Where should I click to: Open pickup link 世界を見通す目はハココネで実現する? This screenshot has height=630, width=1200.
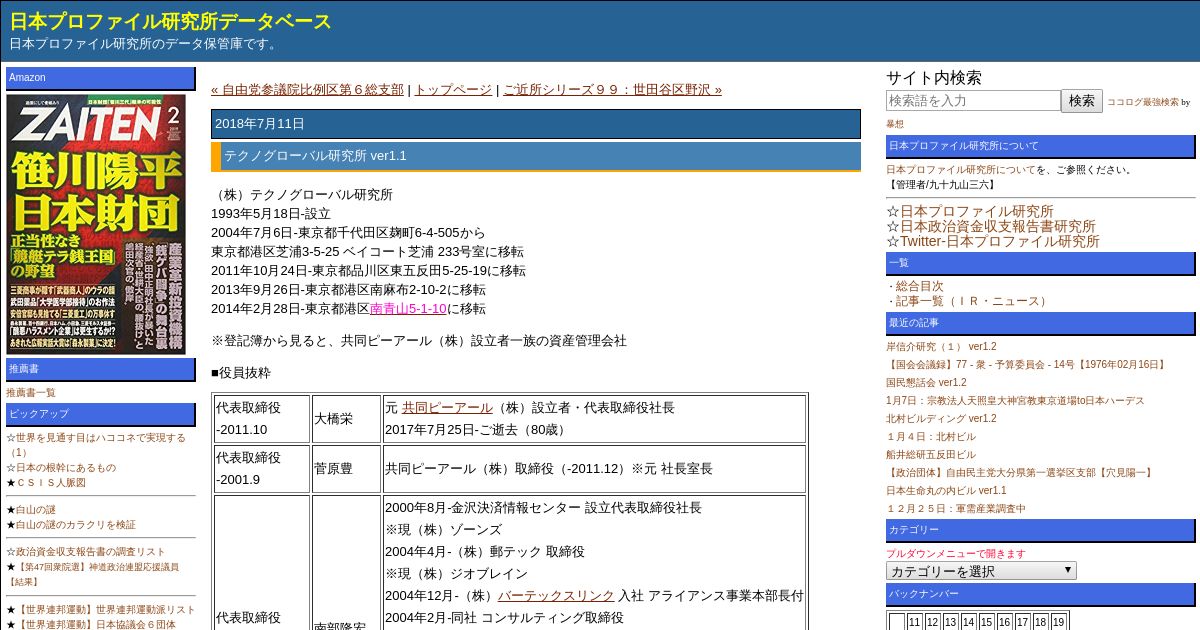tap(96, 444)
